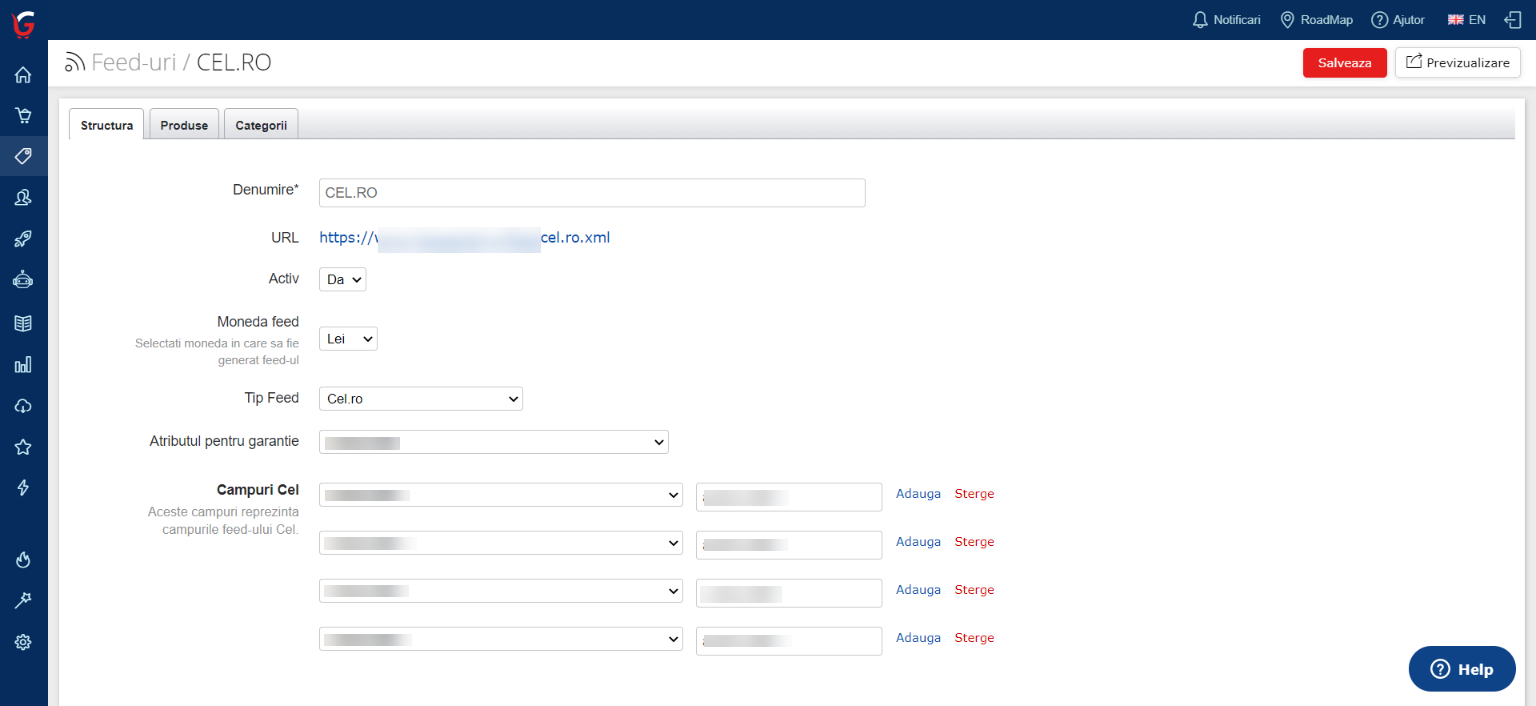Click Sterge in fourth Campuri Cel row
The width and height of the screenshot is (1536, 706).
[x=975, y=638]
